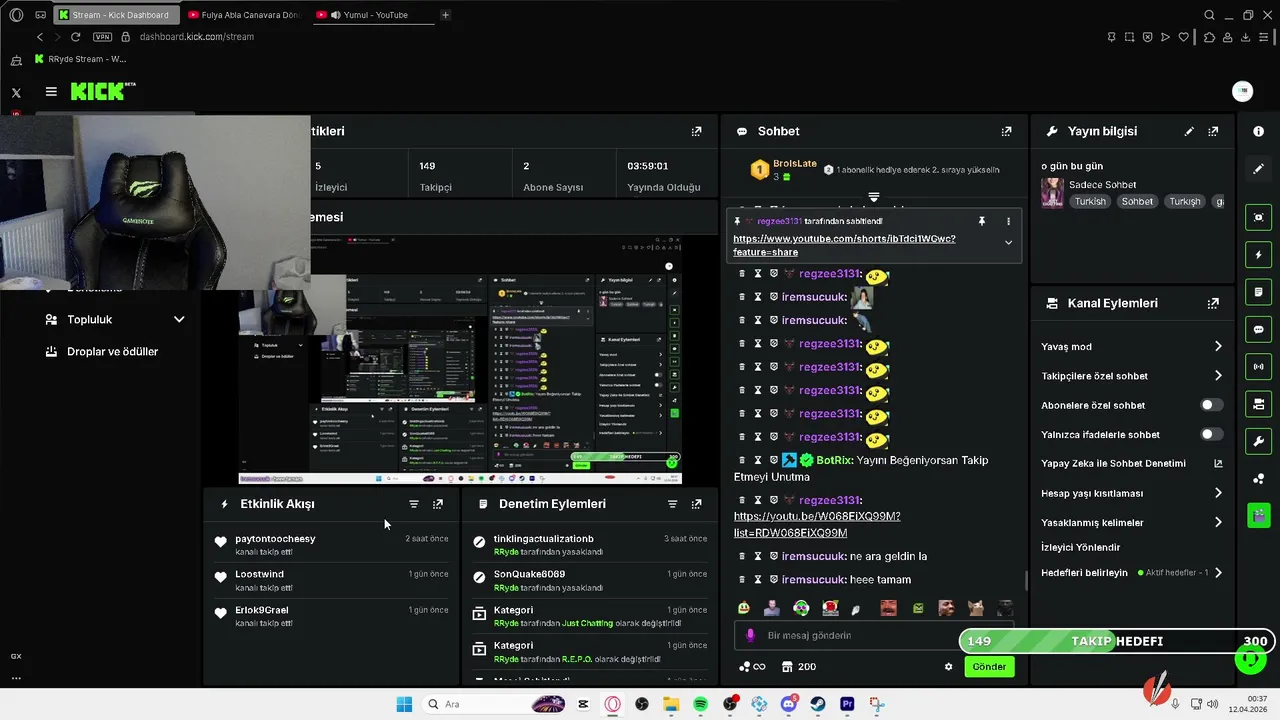This screenshot has width=1280, height=720.
Task: Pop out the Sohbet chat panel
Action: [1006, 131]
